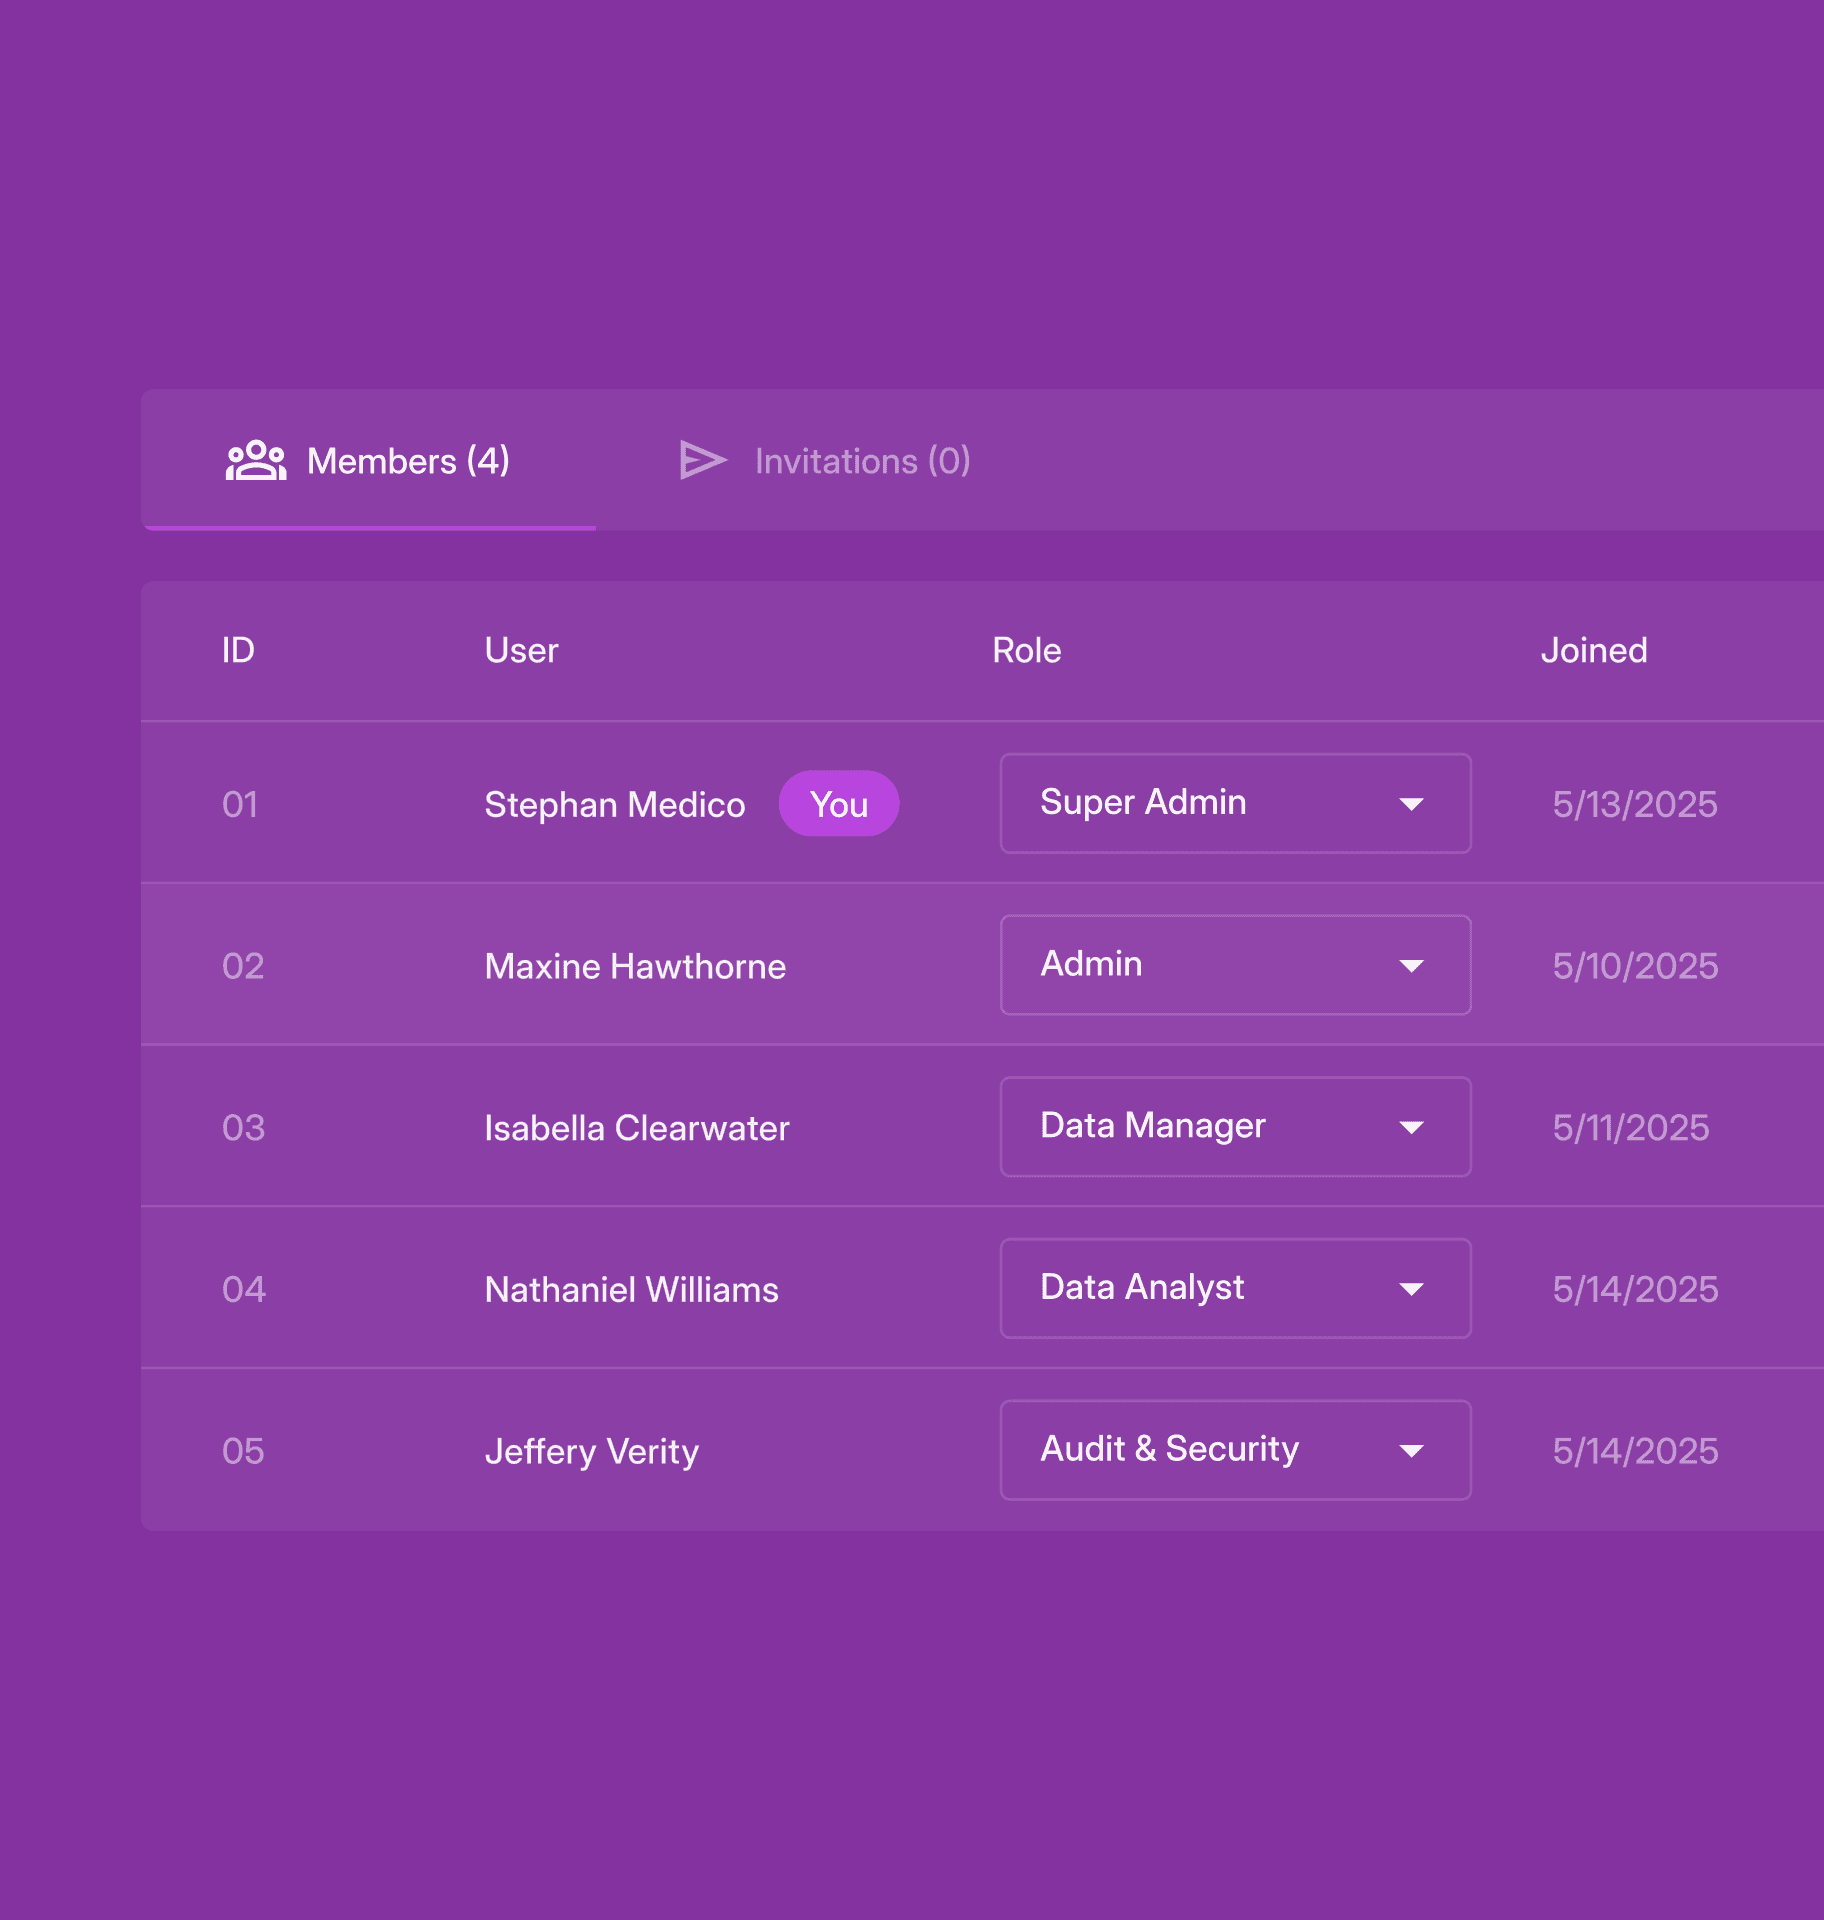
Task: Open Jeffery Verity's Audit & Security role dropdown
Action: tap(1235, 1450)
